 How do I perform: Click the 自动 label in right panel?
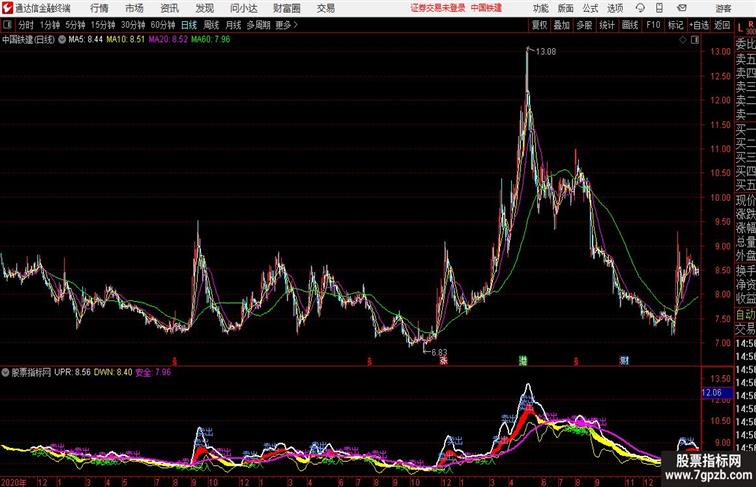click(x=745, y=315)
